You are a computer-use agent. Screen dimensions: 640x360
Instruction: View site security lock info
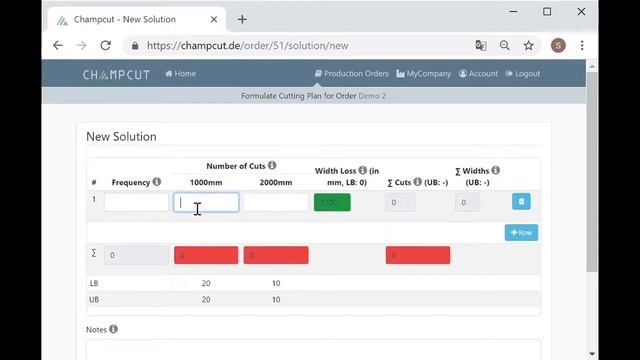(x=135, y=46)
